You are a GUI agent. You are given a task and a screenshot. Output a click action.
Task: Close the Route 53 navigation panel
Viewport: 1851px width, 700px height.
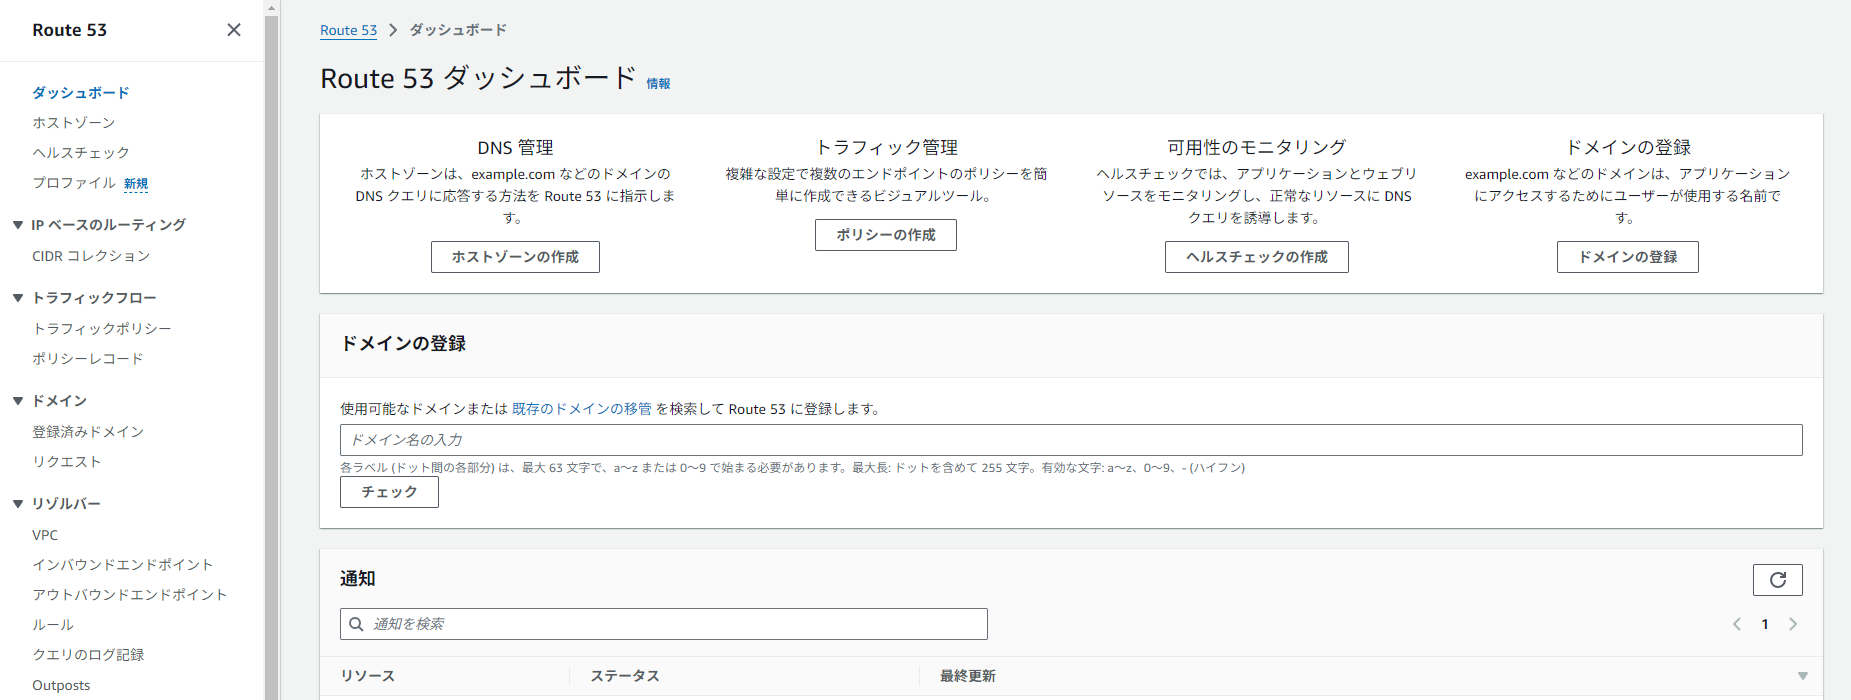[234, 30]
